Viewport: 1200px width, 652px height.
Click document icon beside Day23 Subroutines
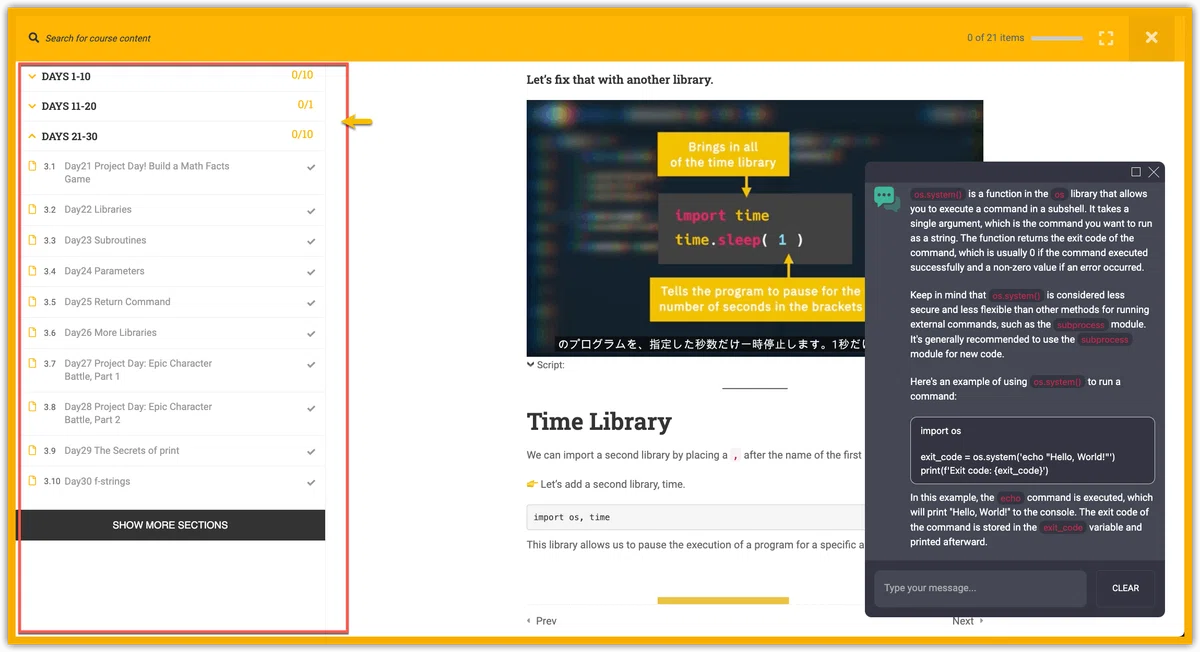click(x=32, y=241)
